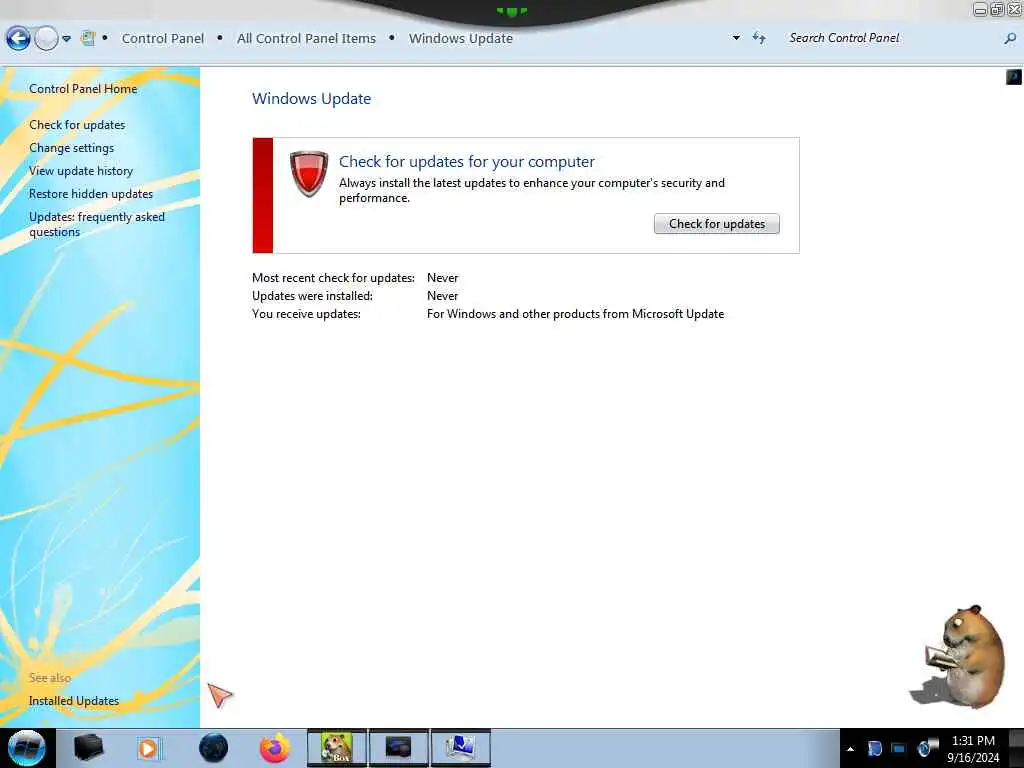Click the greyed Forward navigation button
Image resolution: width=1024 pixels, height=768 pixels.
click(46, 39)
